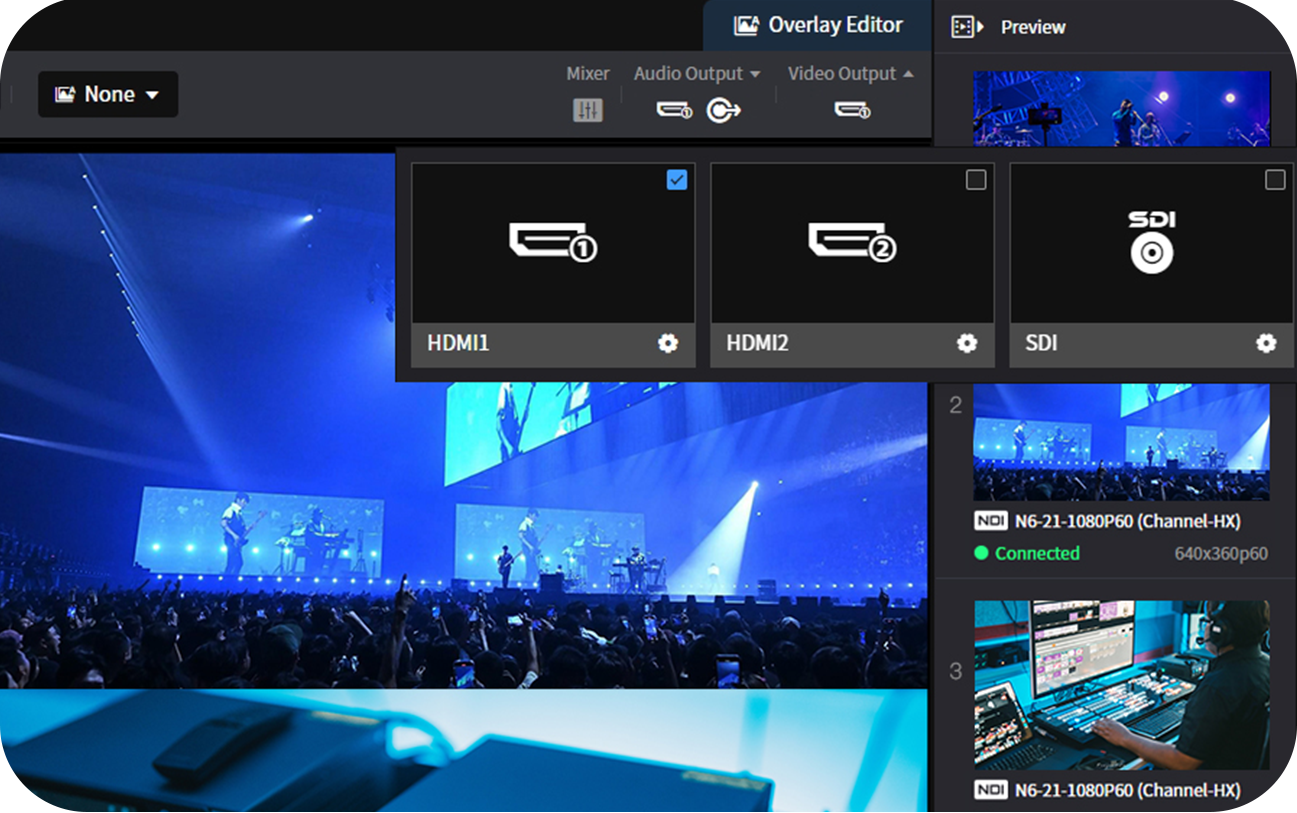Click the HDMI1 audio output icon

[674, 110]
